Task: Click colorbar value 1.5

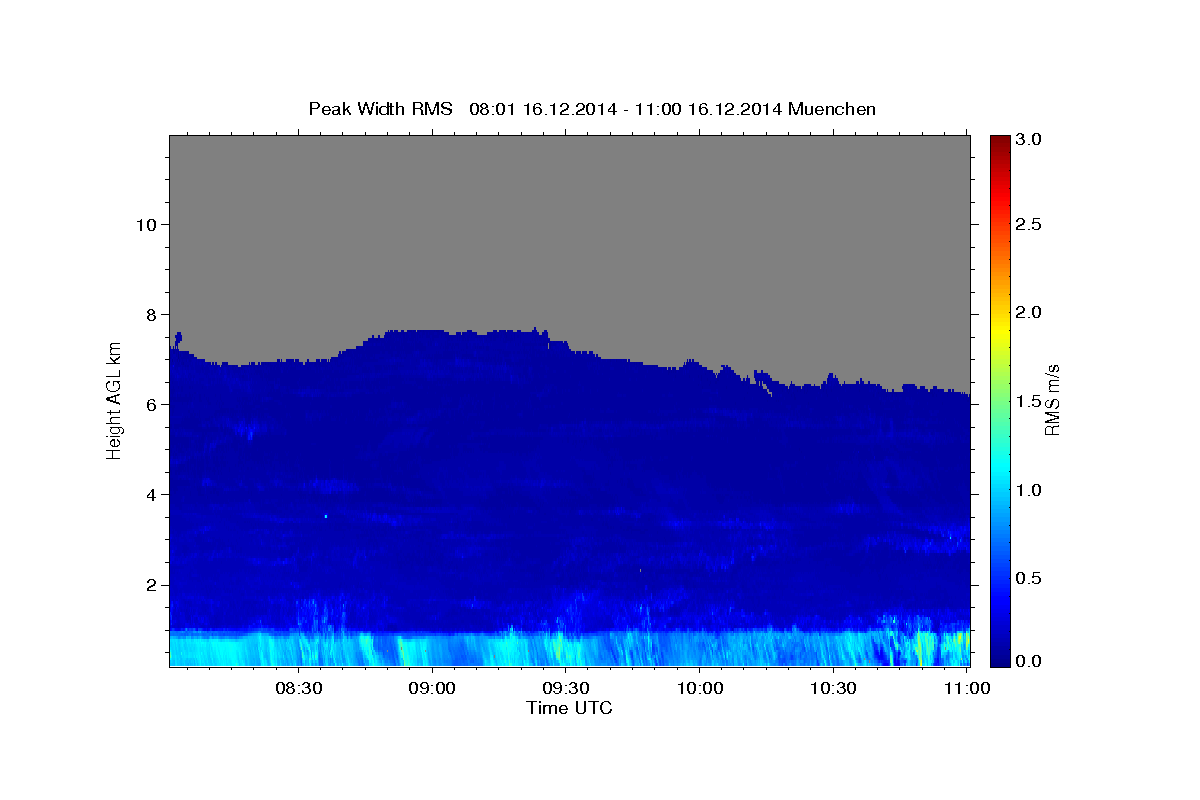Action: click(1030, 401)
